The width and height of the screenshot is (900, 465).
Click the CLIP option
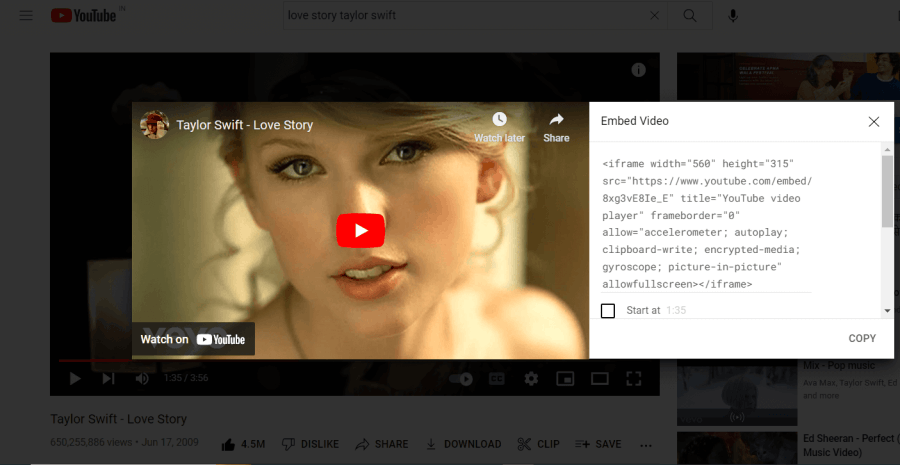click(x=538, y=444)
